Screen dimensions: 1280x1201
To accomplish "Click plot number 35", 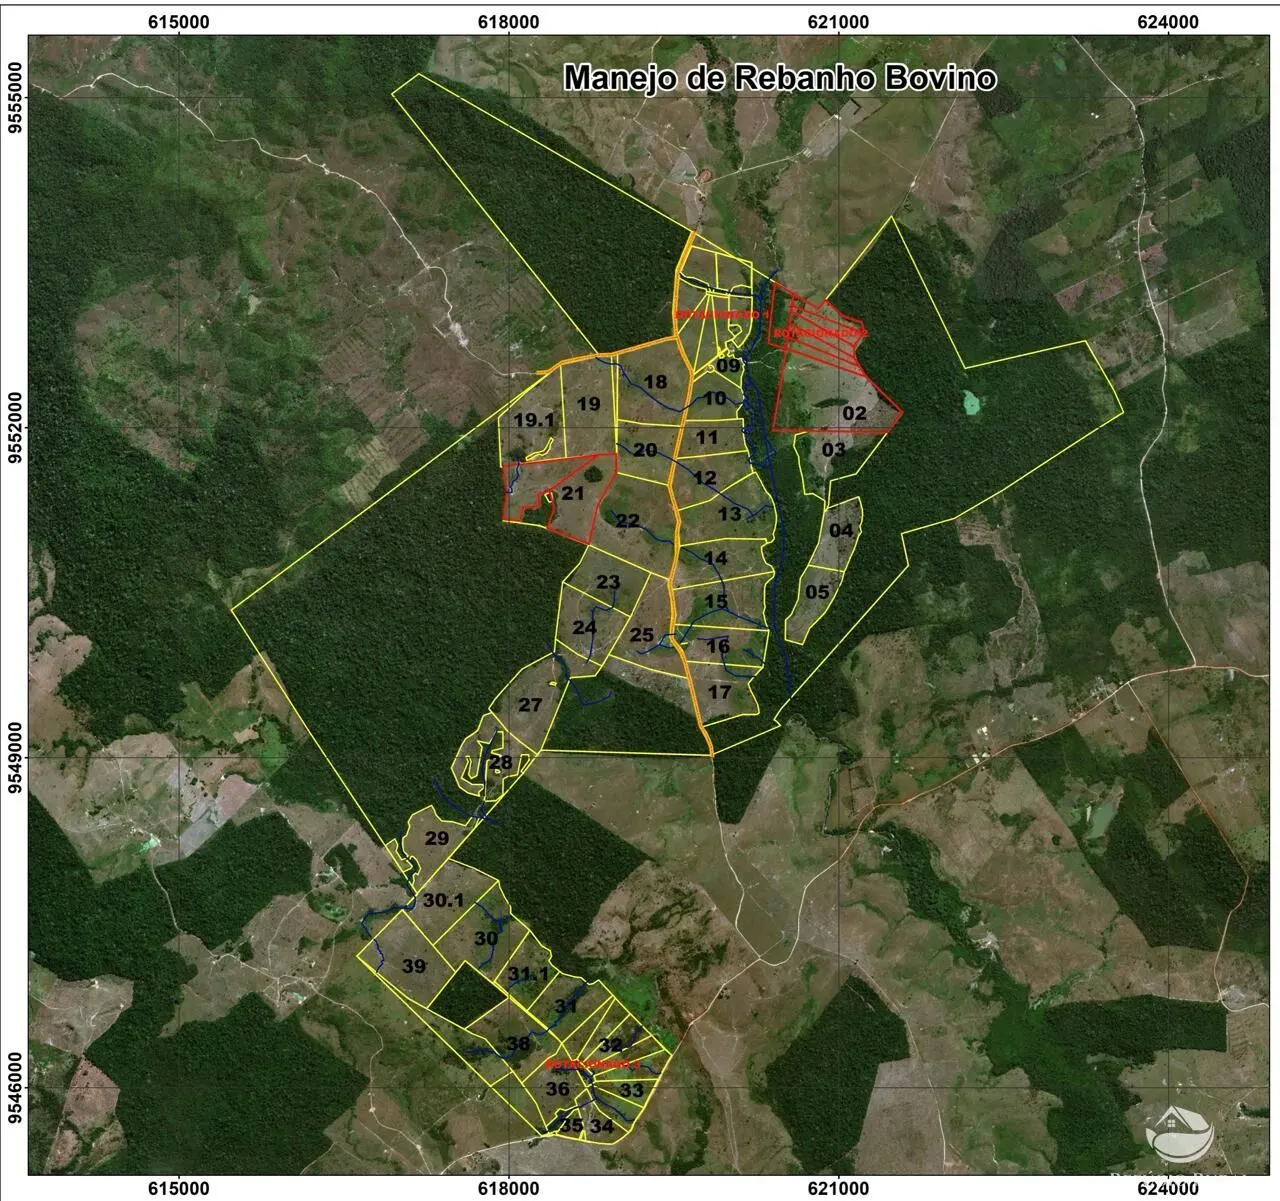I will click(571, 1125).
